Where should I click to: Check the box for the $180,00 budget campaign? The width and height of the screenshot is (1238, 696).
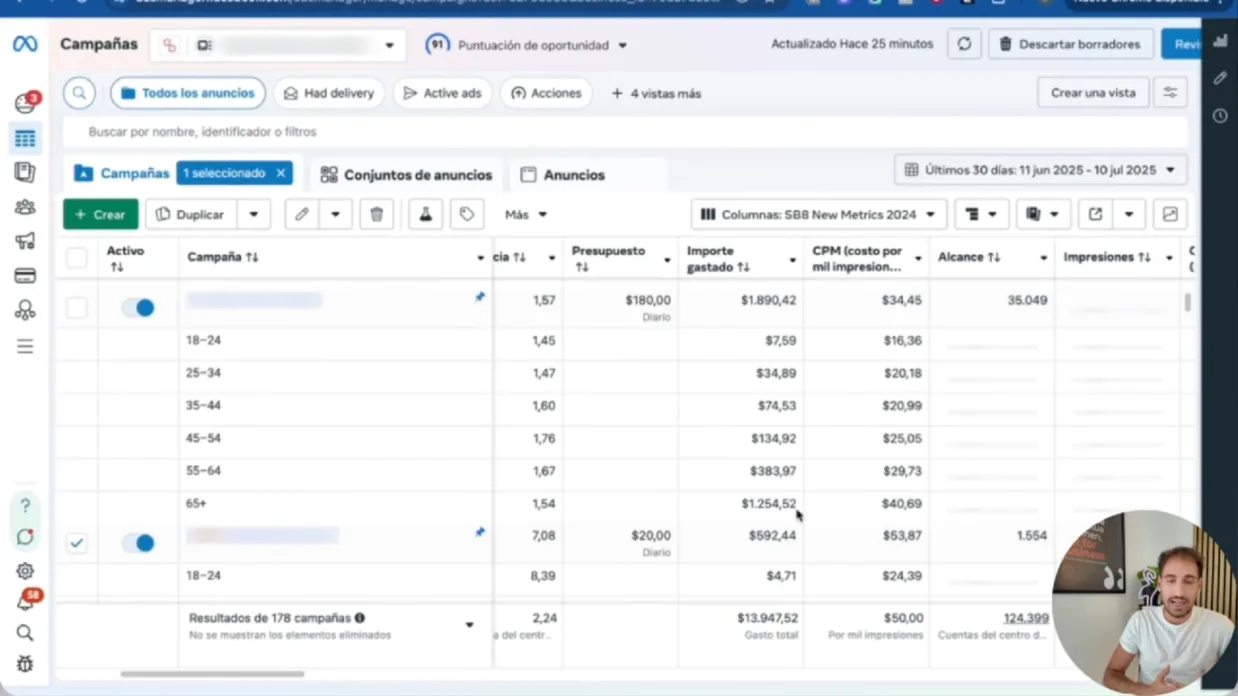tap(76, 308)
